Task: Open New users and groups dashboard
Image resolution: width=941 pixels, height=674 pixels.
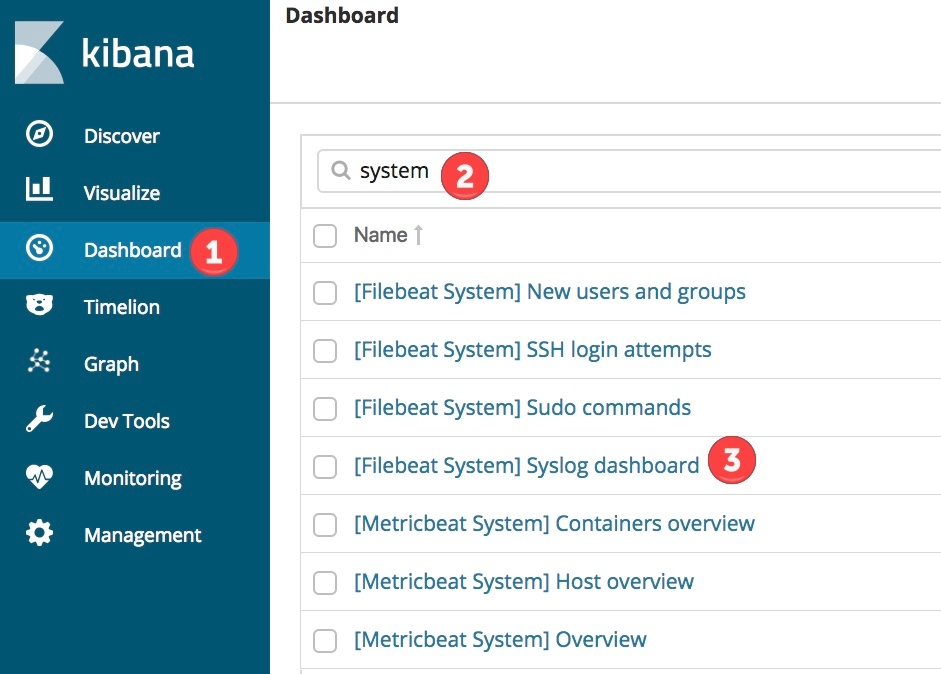Action: 550,292
